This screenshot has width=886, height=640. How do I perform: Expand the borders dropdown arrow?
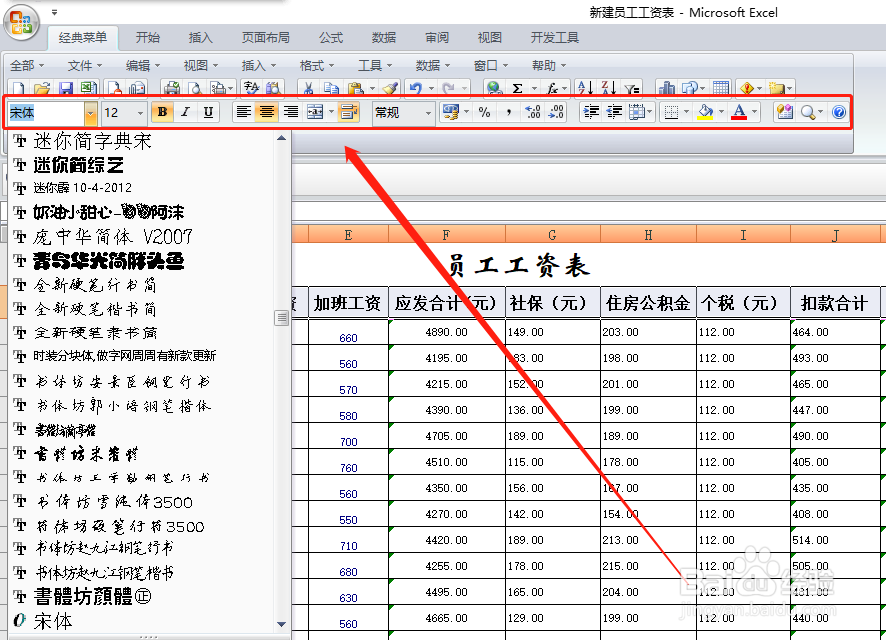686,112
